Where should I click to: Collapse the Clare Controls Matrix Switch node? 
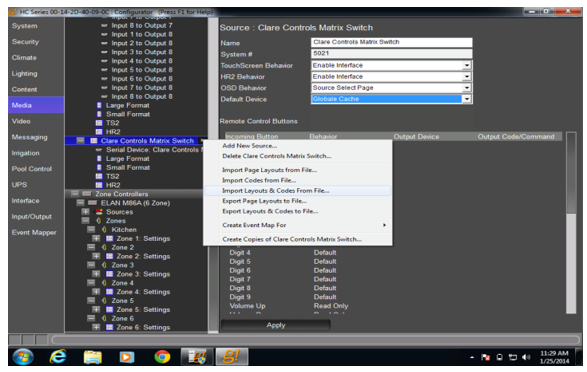click(80, 141)
